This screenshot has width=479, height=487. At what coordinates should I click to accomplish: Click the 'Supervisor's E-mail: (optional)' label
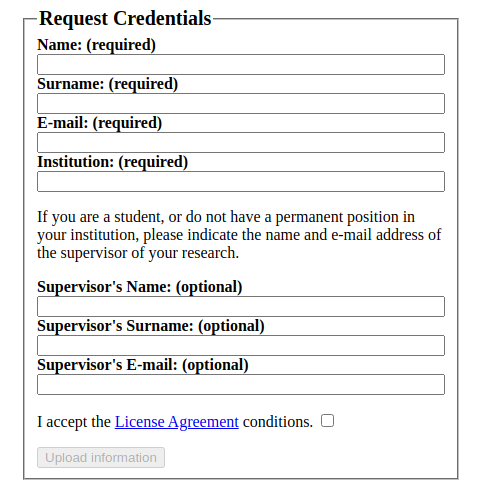coord(143,365)
